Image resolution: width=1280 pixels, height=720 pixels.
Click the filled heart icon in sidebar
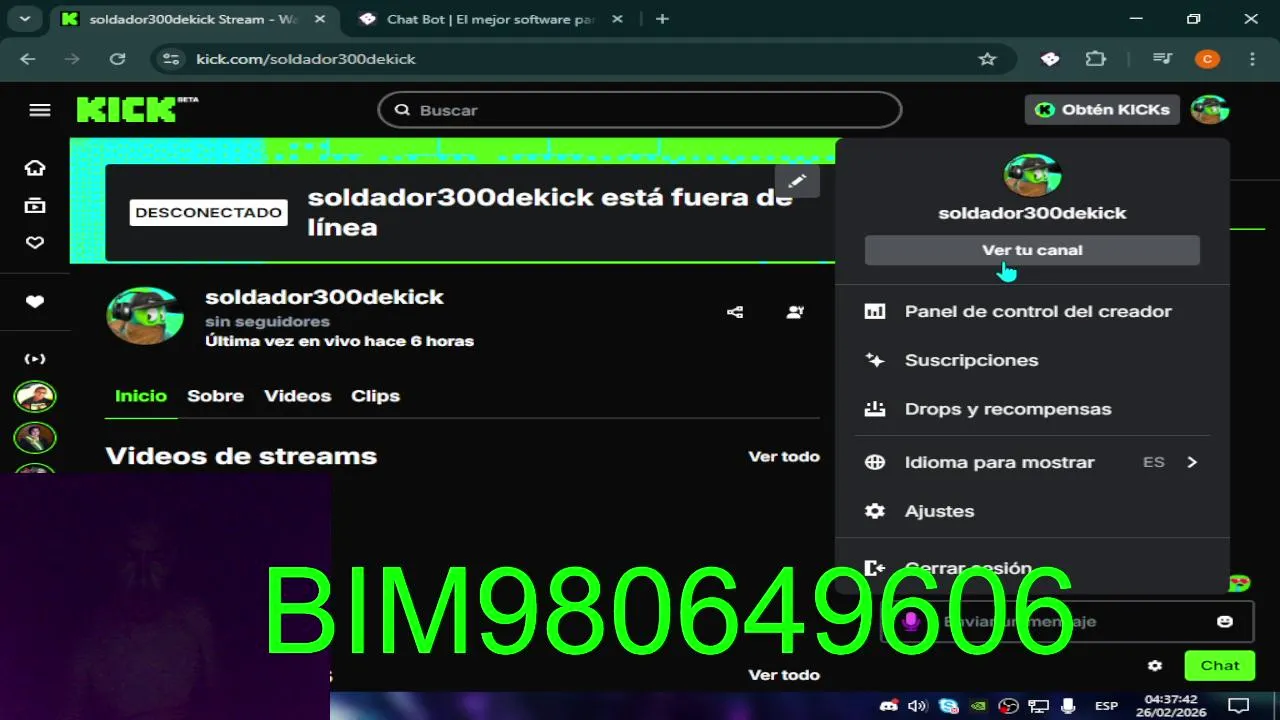pyautogui.click(x=35, y=302)
